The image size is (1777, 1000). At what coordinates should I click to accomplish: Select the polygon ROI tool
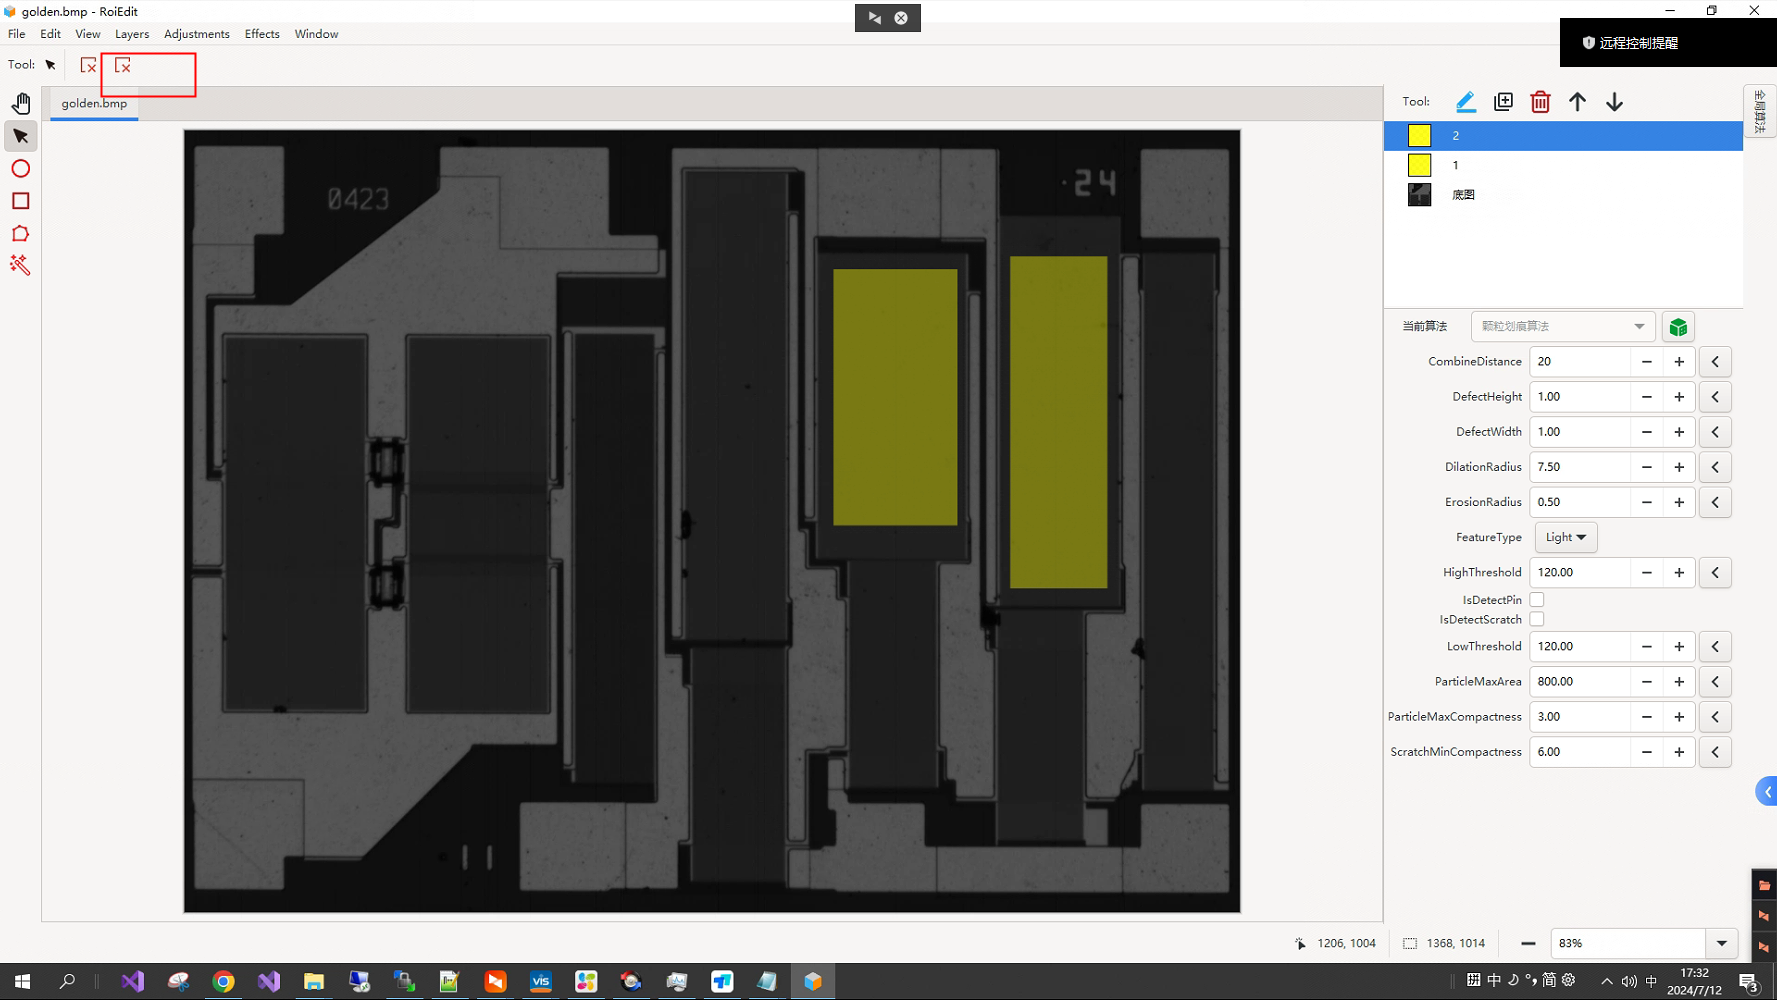21,234
